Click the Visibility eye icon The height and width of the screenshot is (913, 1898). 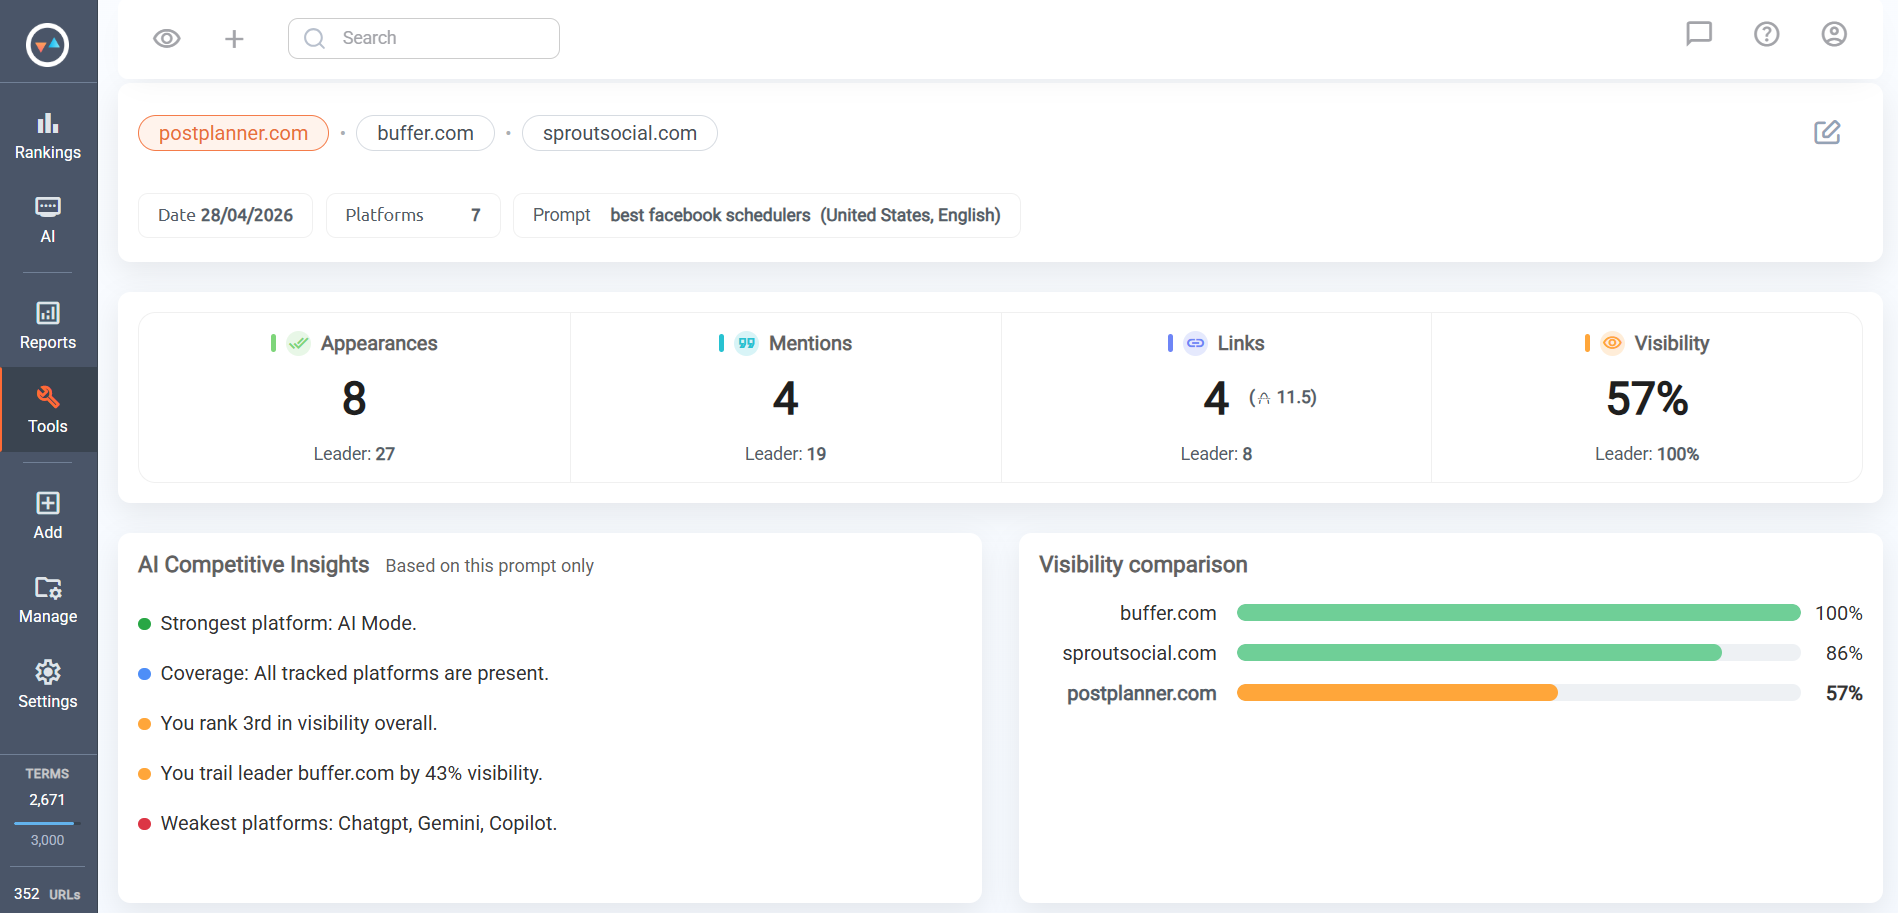pyautogui.click(x=1612, y=343)
